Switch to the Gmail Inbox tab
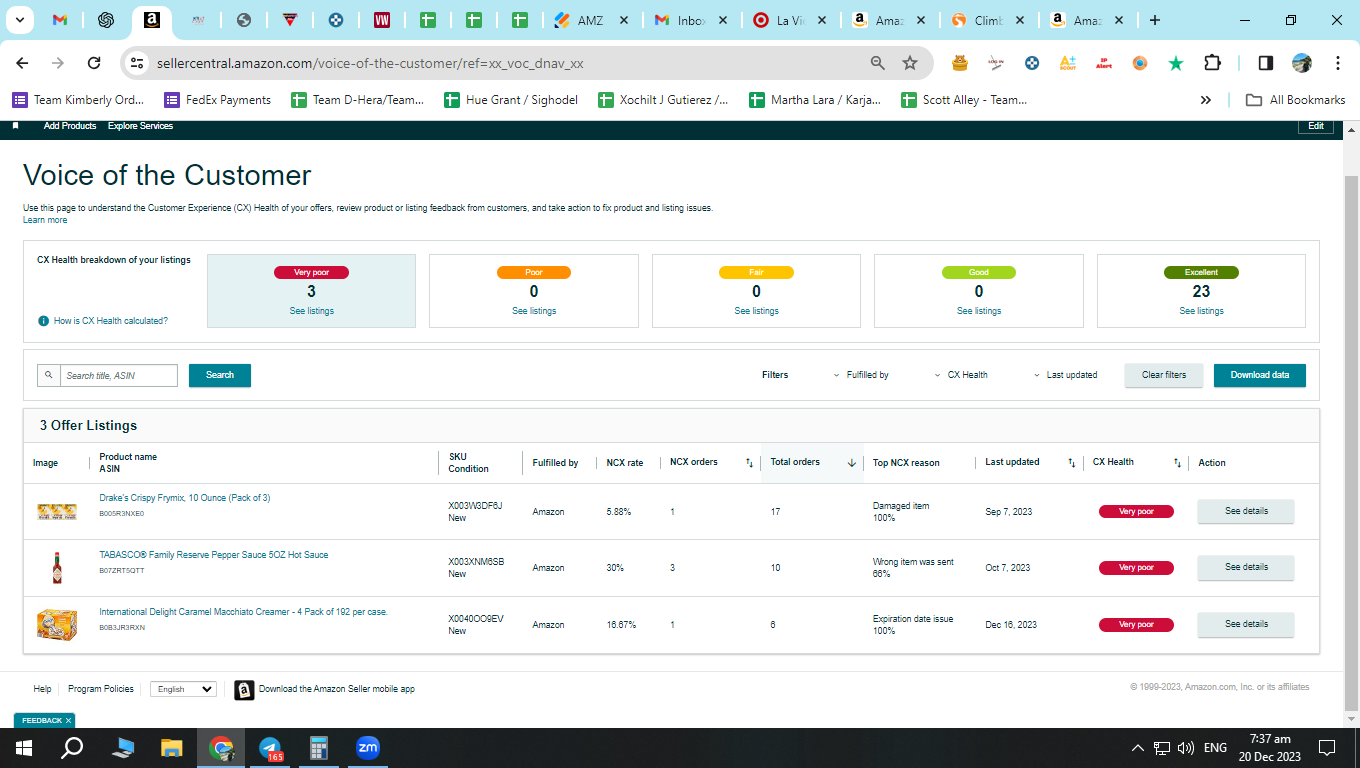The width and height of the screenshot is (1360, 768). pos(692,20)
